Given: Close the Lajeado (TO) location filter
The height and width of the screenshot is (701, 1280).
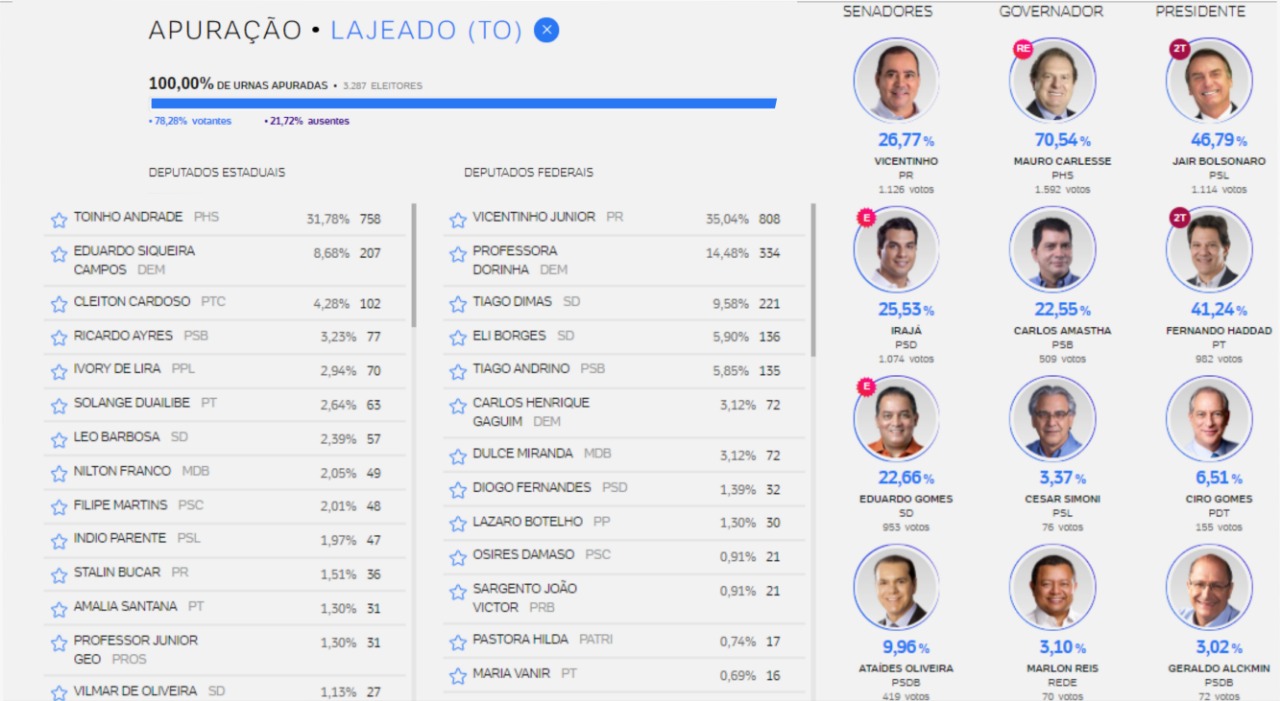Looking at the screenshot, I should pyautogui.click(x=546, y=30).
